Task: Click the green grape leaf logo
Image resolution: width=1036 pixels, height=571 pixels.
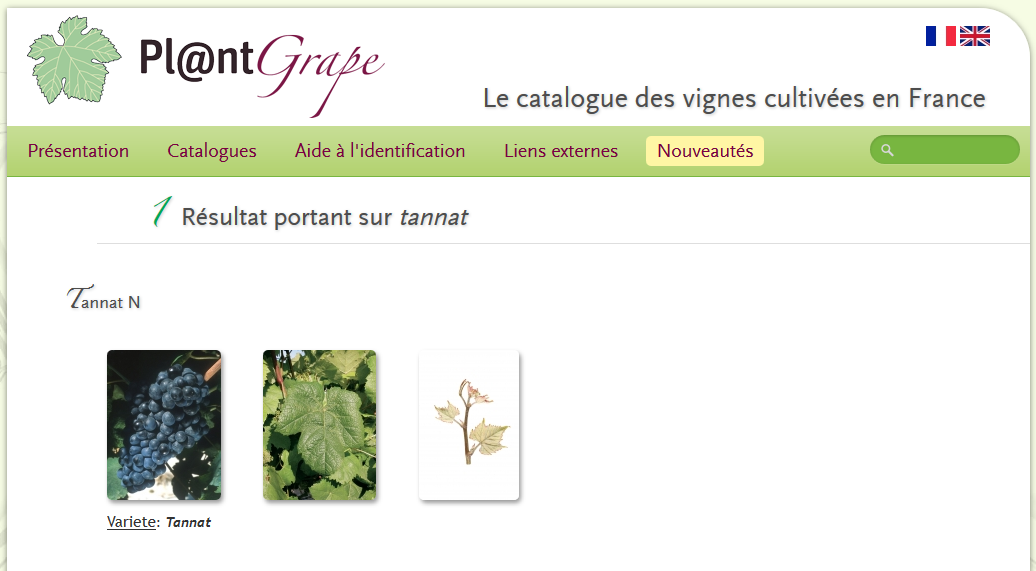Action: (x=74, y=59)
